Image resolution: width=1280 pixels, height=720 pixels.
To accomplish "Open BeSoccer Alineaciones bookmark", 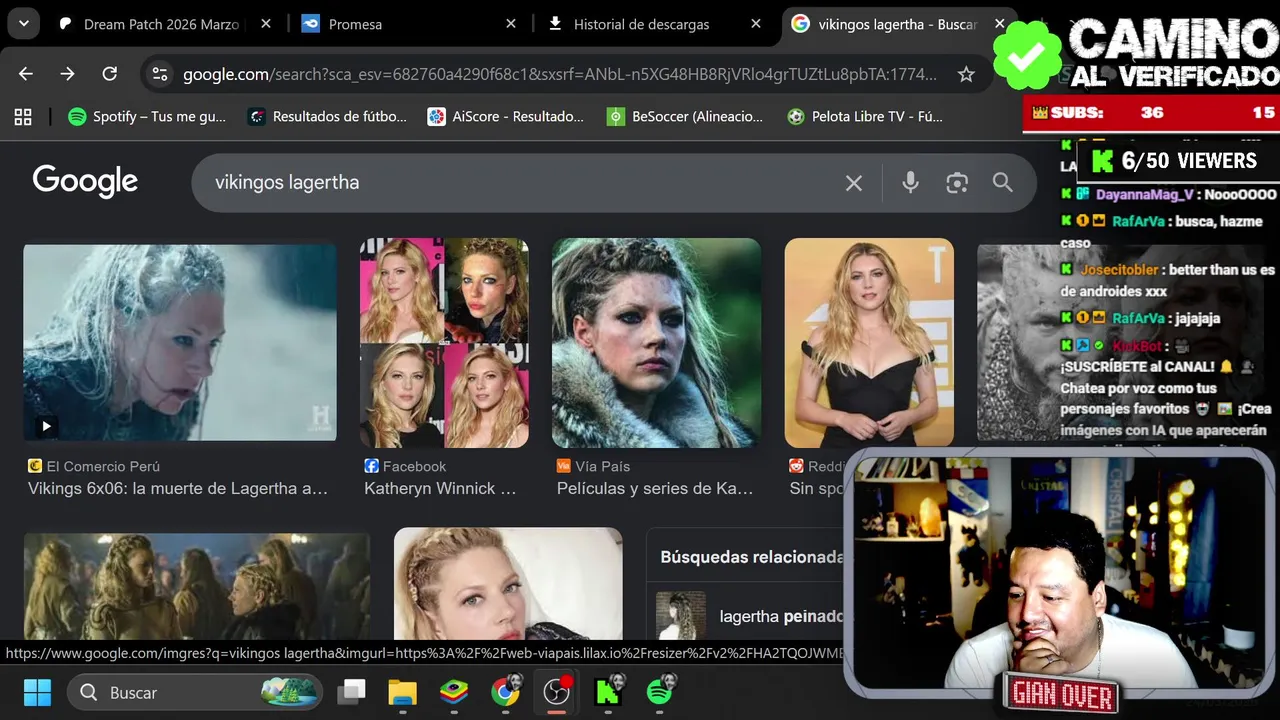I will coord(685,117).
